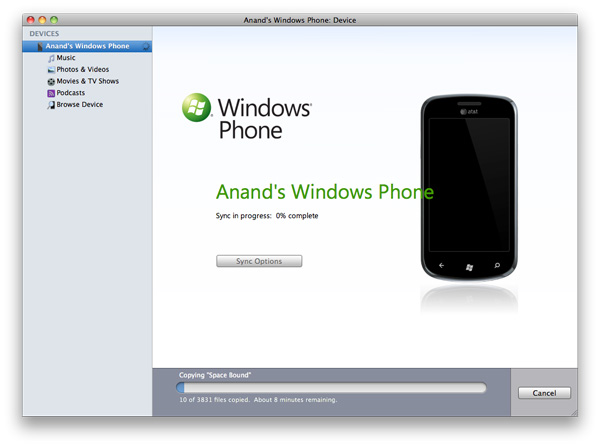Cancel the sync in progress
The image size is (600, 447).
click(544, 393)
